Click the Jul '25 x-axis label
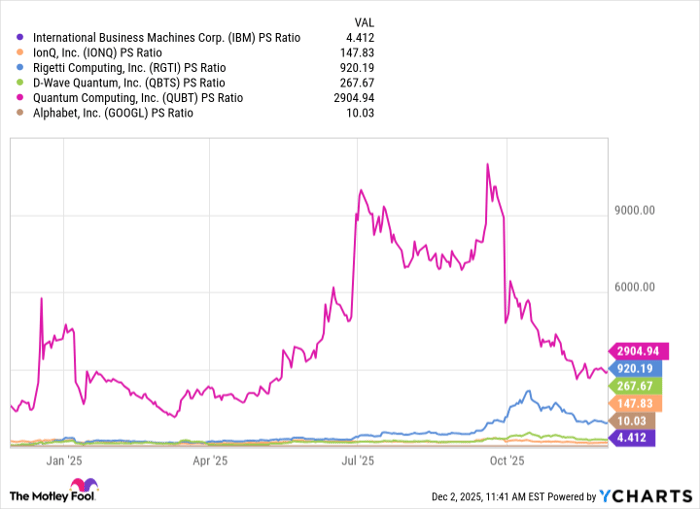 pyautogui.click(x=358, y=461)
